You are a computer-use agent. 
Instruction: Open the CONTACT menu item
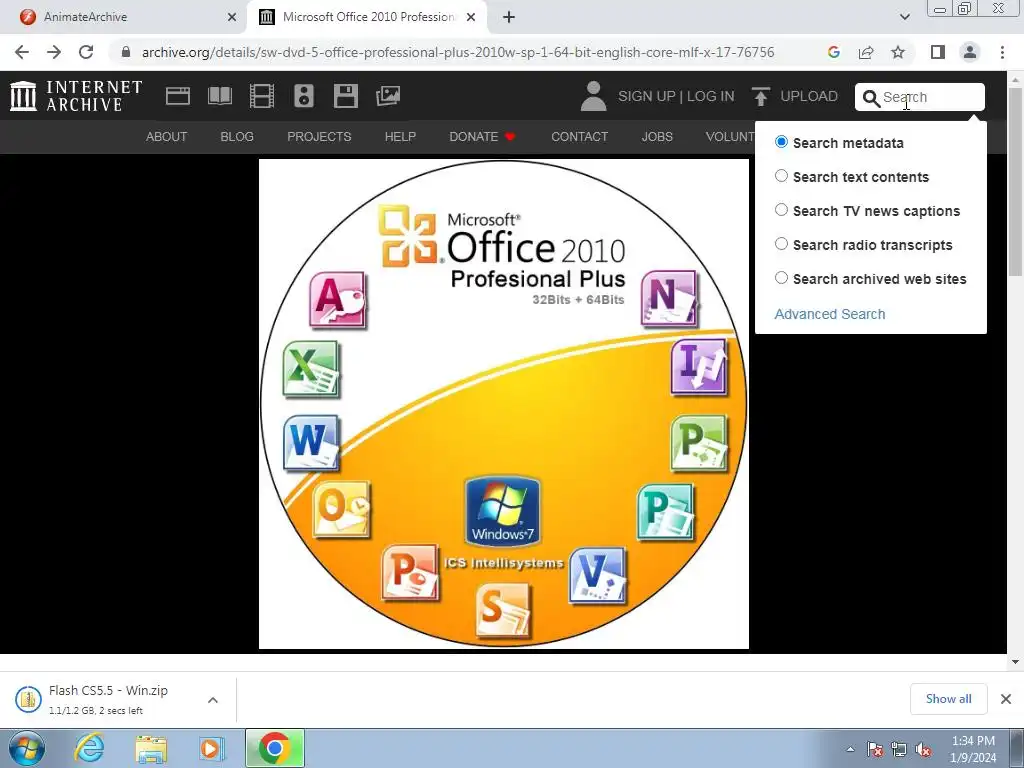(579, 136)
